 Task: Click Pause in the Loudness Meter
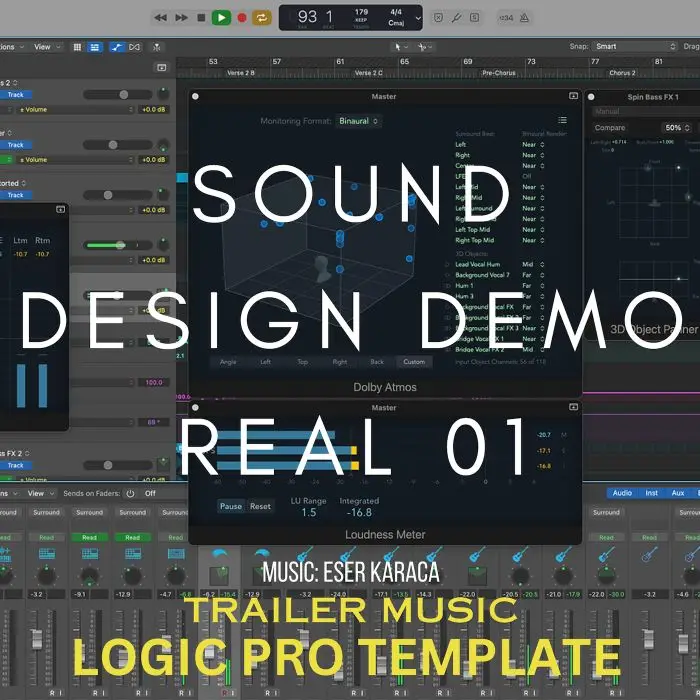(231, 506)
